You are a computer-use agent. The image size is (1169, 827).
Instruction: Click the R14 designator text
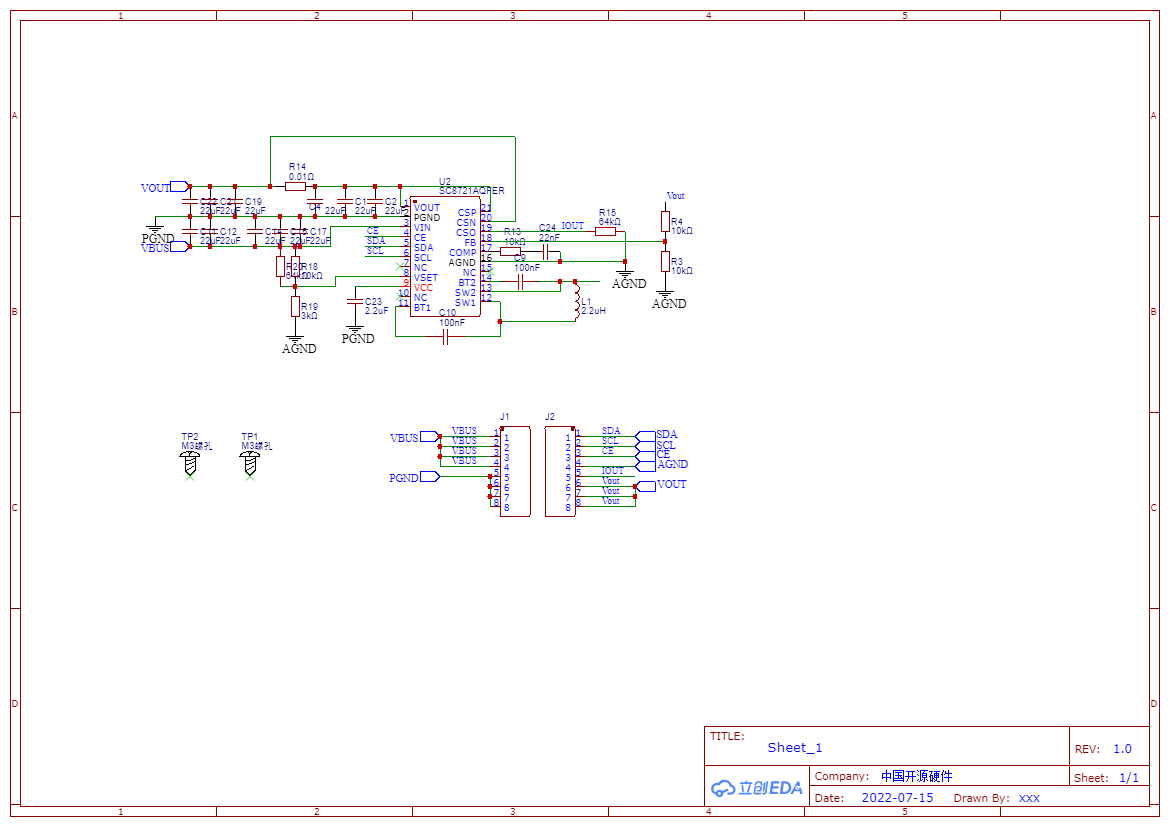click(x=297, y=167)
